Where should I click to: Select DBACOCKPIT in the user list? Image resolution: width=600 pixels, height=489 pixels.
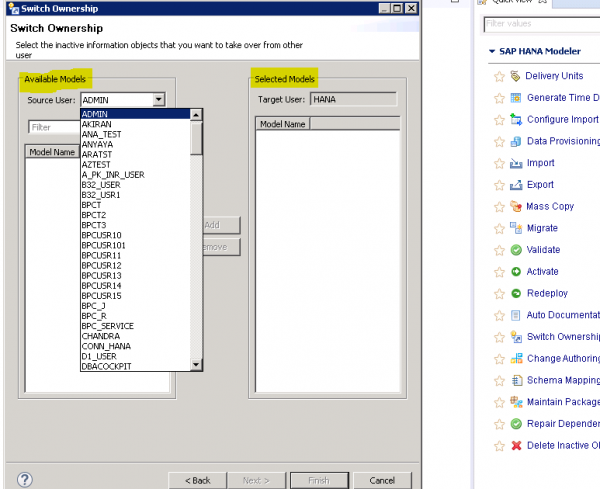coord(135,366)
